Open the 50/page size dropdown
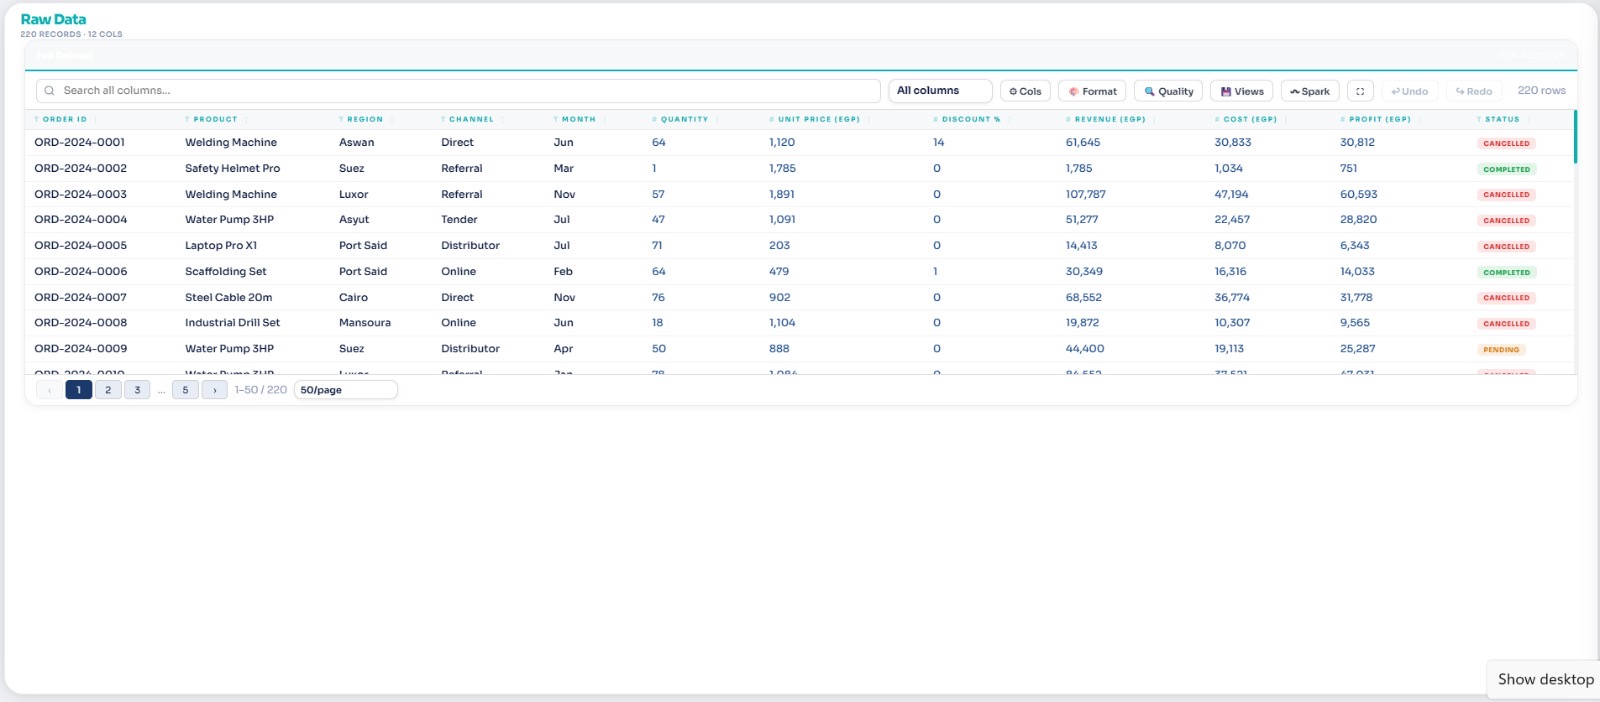 click(x=346, y=390)
